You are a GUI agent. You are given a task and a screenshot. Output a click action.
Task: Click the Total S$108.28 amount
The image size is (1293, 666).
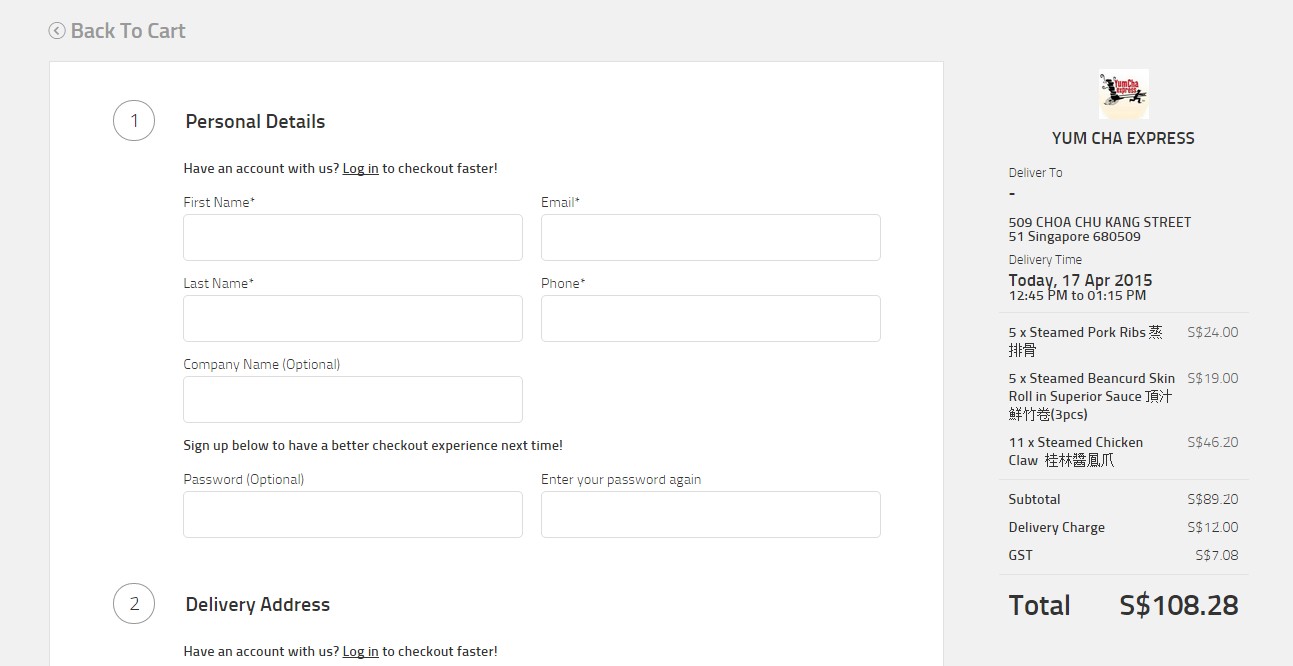[x=1178, y=605]
